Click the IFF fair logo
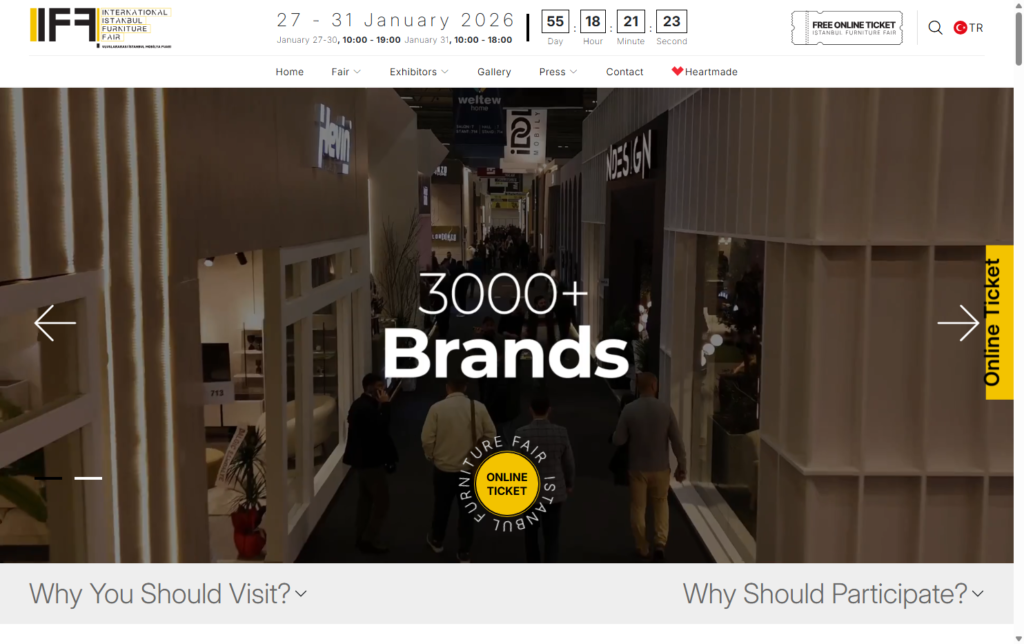The width and height of the screenshot is (1024, 644). 100,26
